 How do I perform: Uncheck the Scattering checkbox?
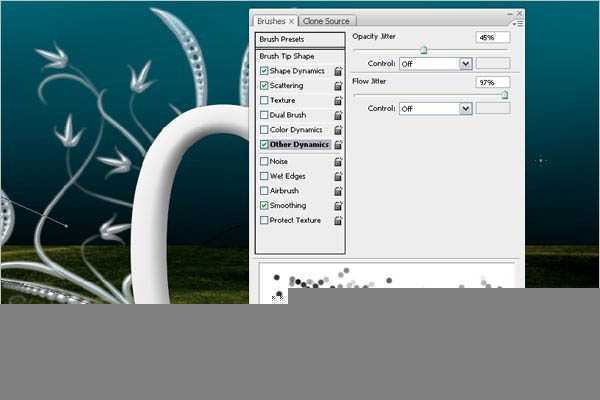tap(264, 85)
